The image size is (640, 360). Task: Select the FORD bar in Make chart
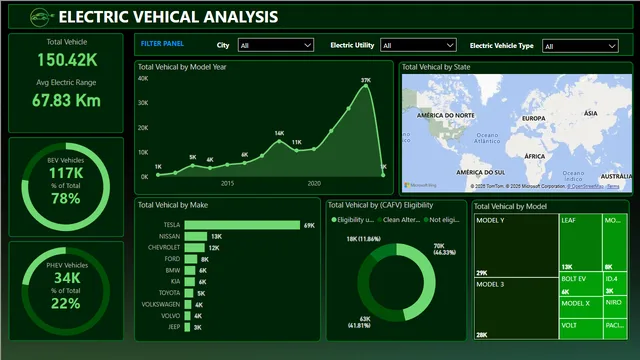point(191,259)
